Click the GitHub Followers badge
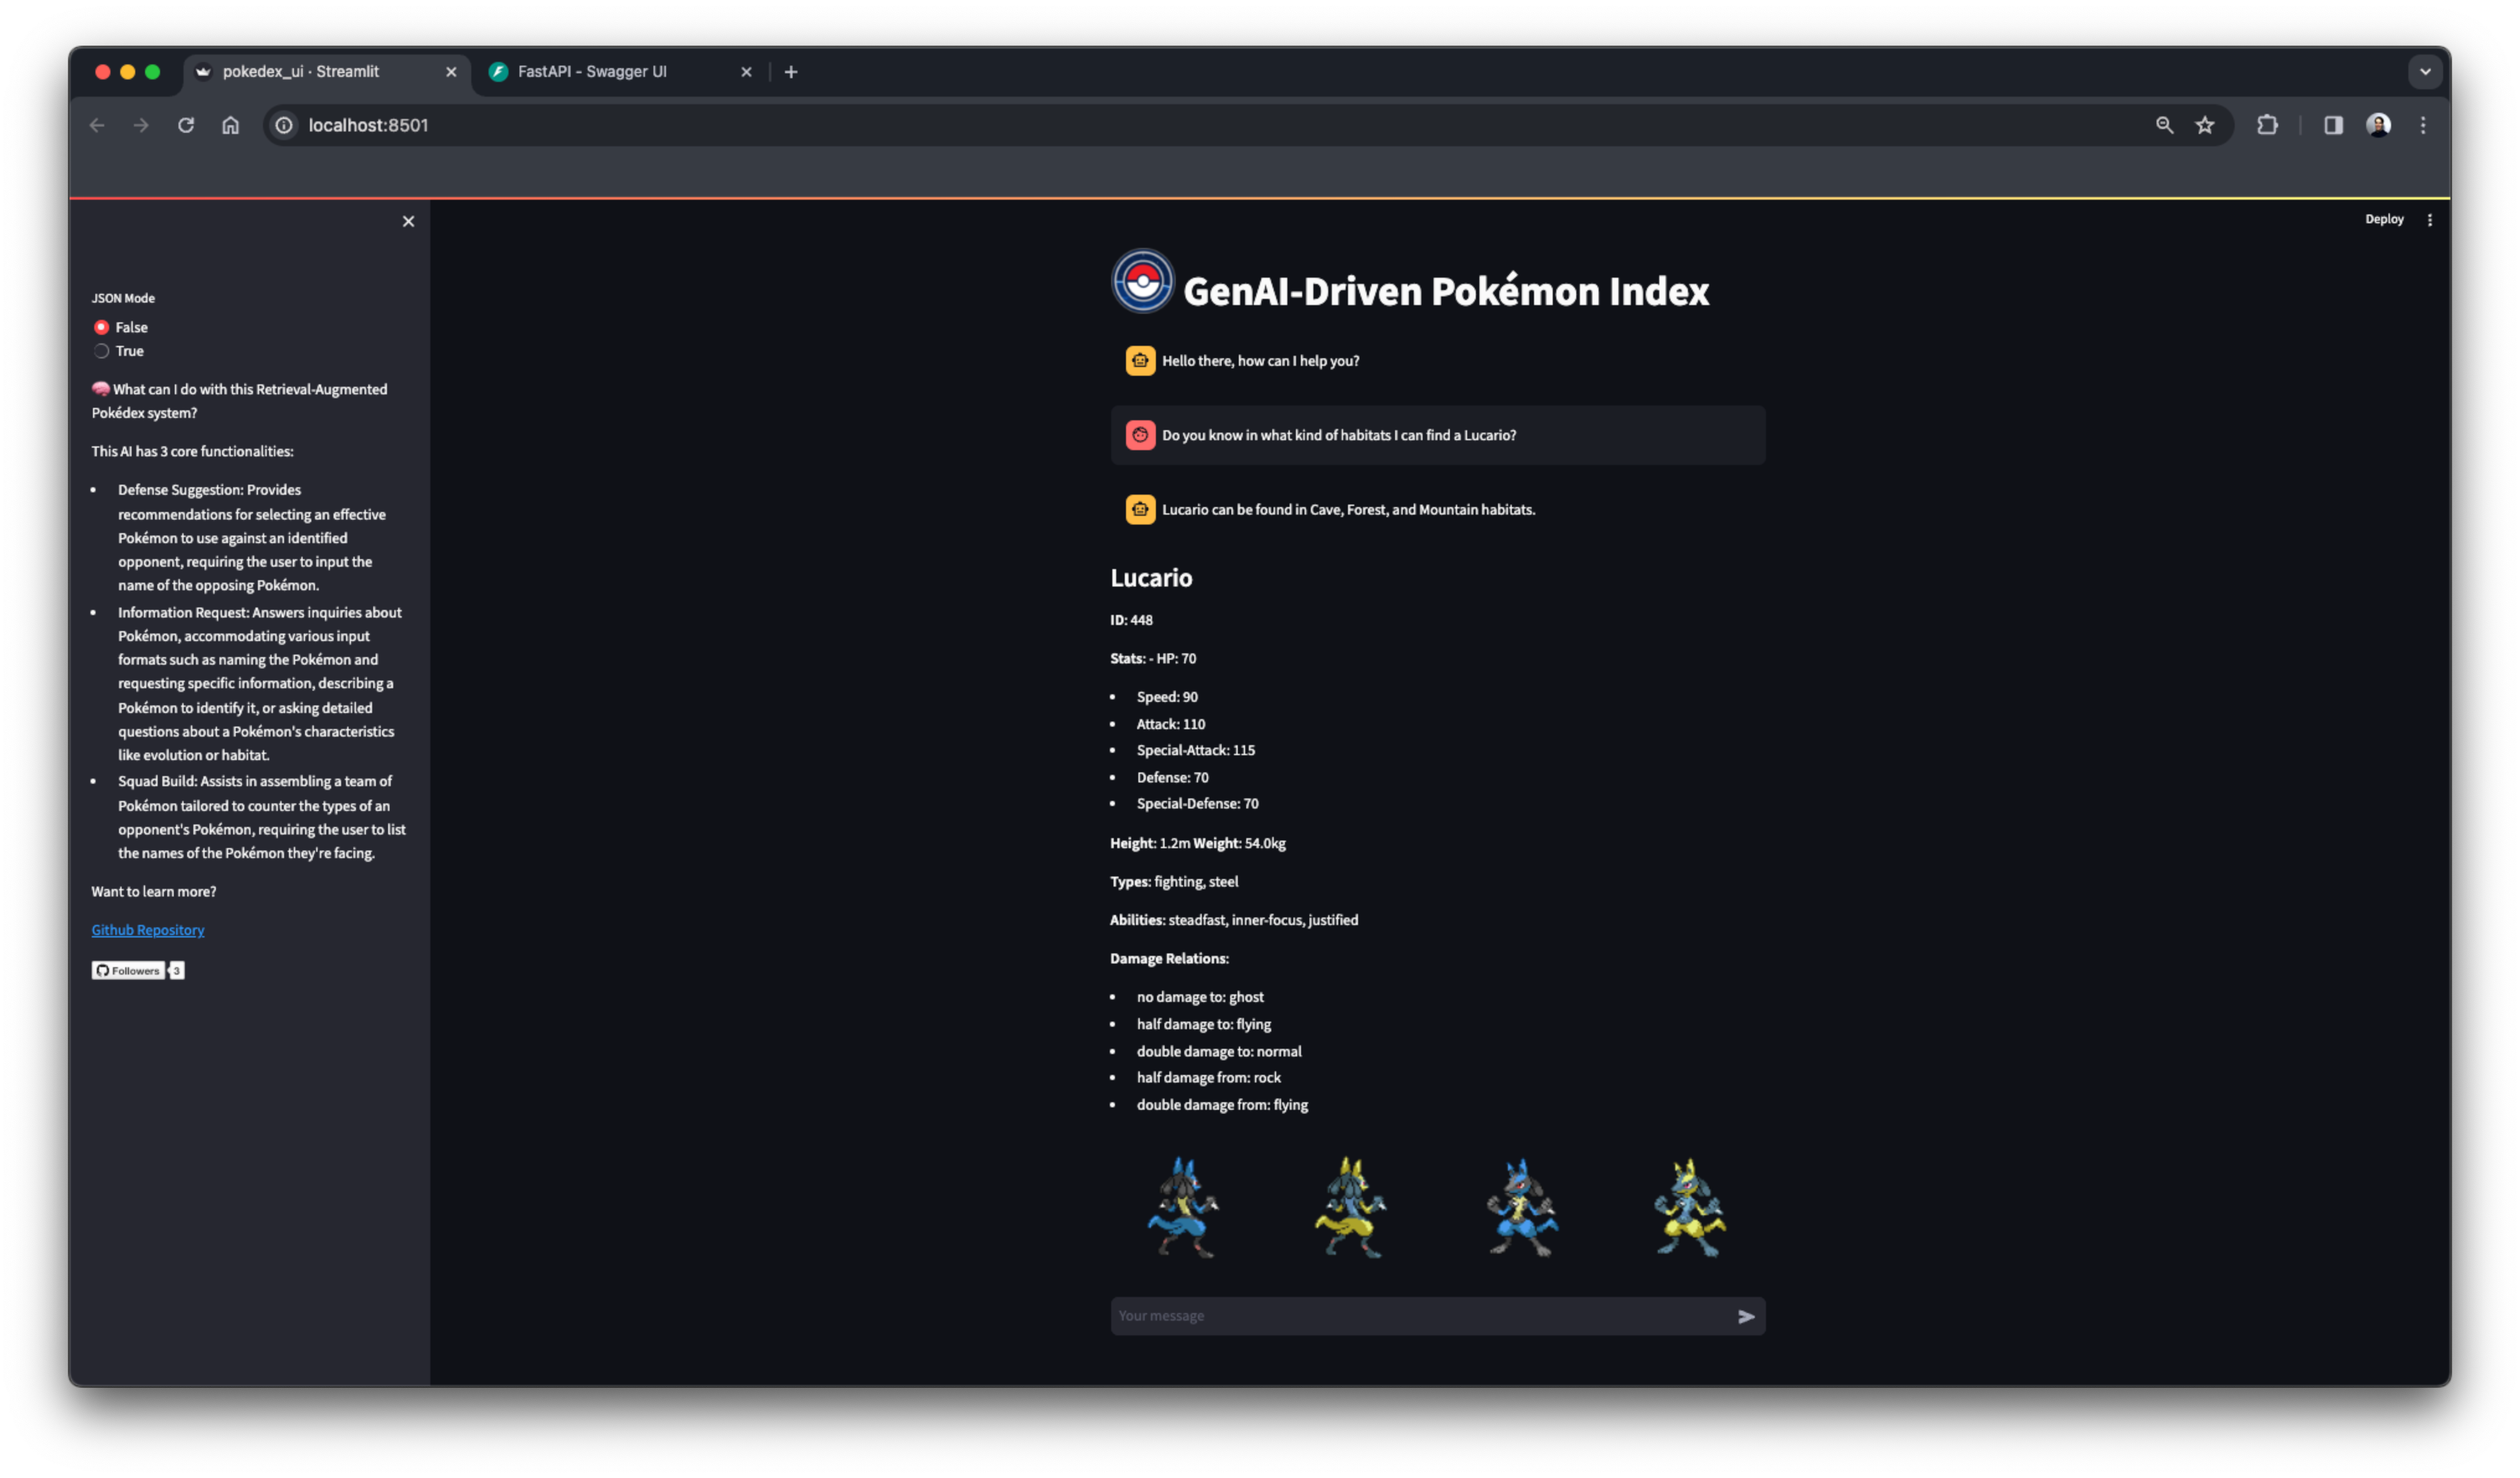The height and width of the screenshot is (1478, 2520). coord(128,971)
